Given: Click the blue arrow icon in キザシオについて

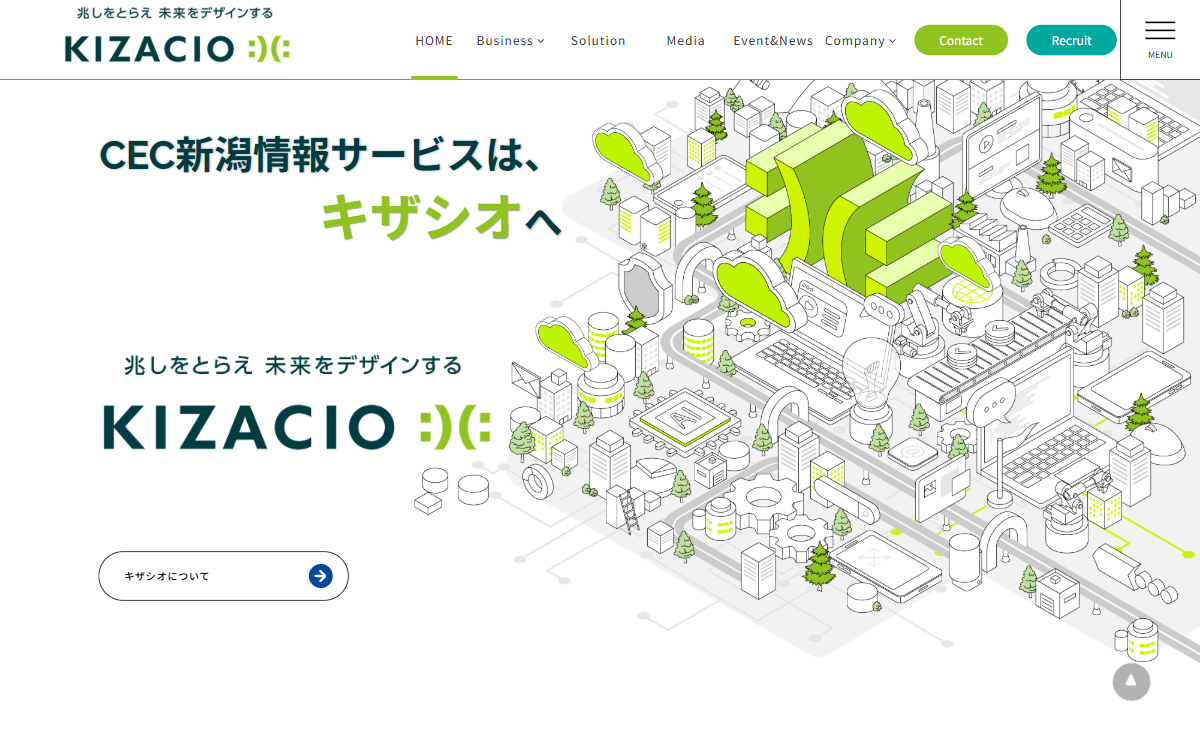Looking at the screenshot, I should coord(320,576).
